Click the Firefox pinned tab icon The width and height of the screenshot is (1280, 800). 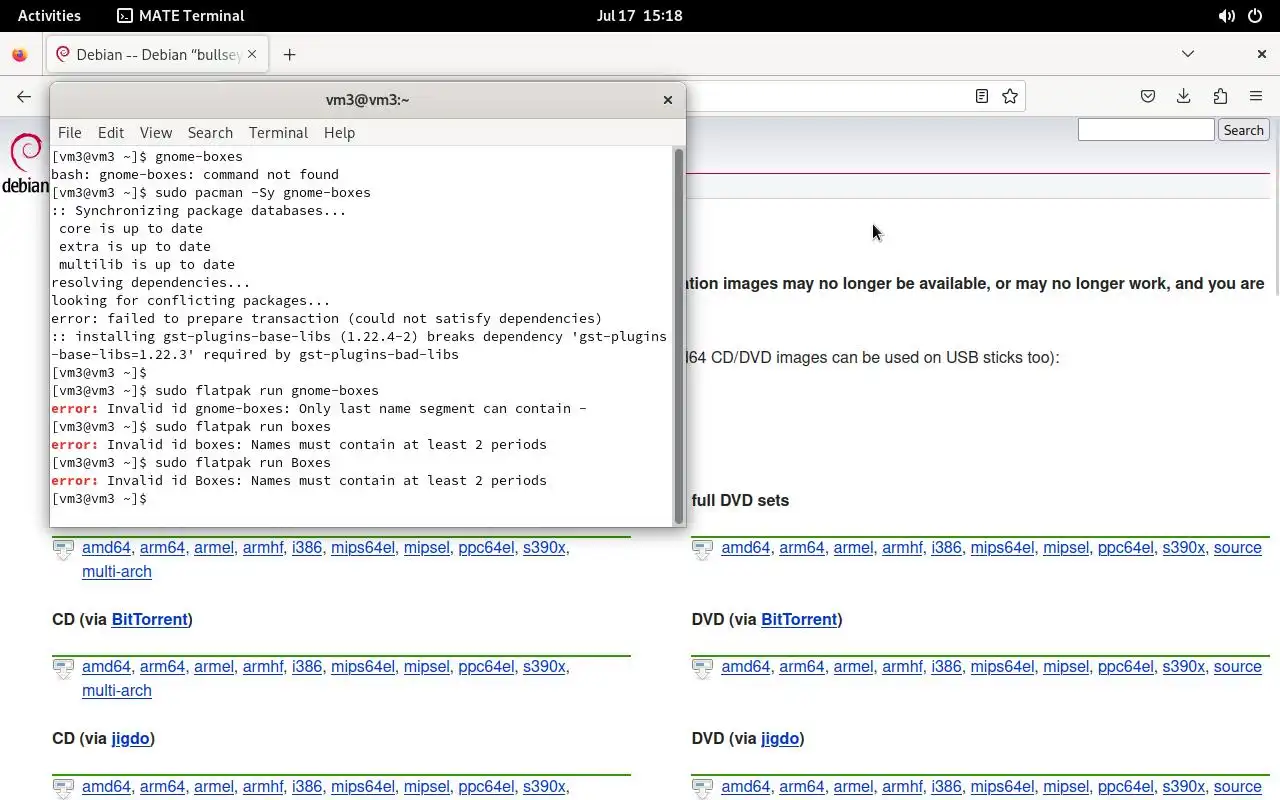point(19,55)
